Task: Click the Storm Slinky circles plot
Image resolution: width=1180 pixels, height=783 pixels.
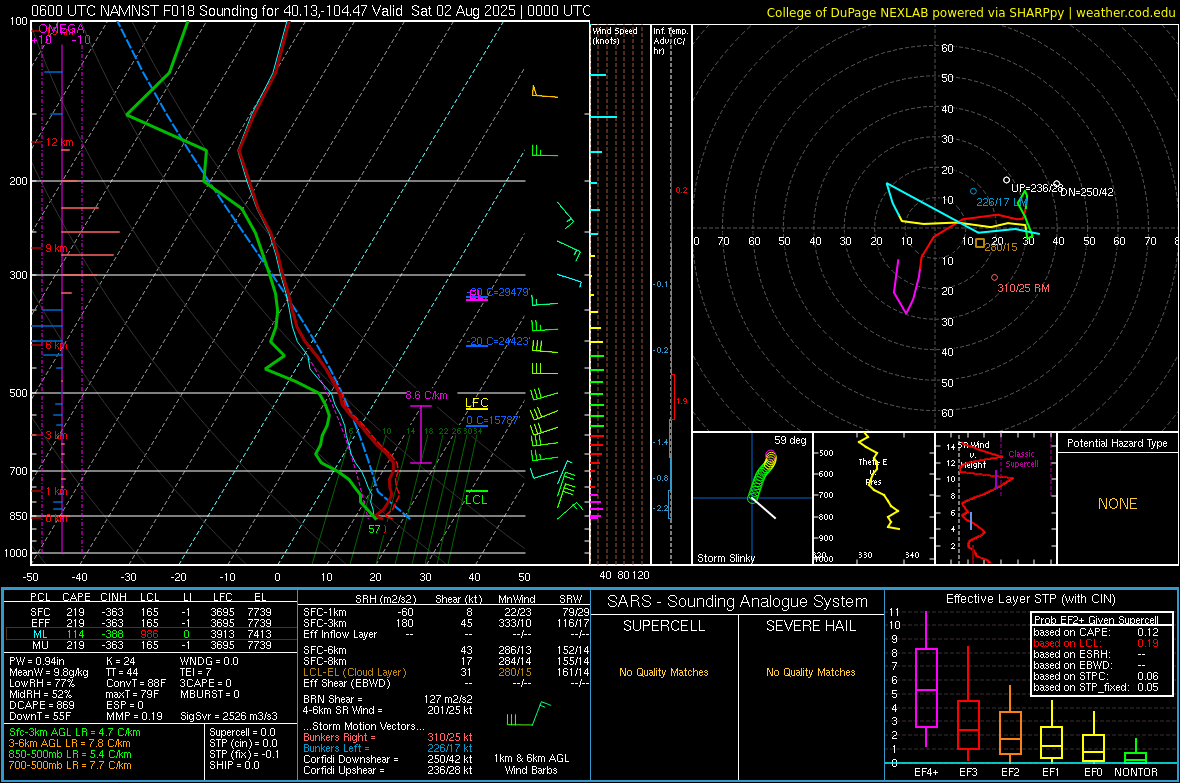Action: (762, 478)
